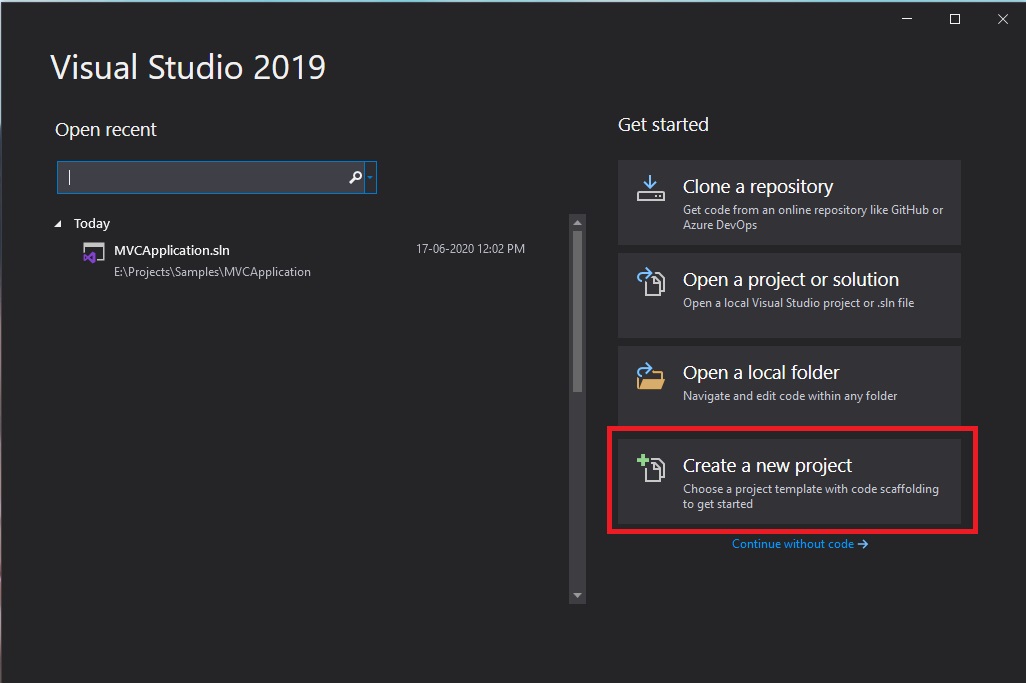Maximize the Visual Studio 2019 window

pos(955,19)
